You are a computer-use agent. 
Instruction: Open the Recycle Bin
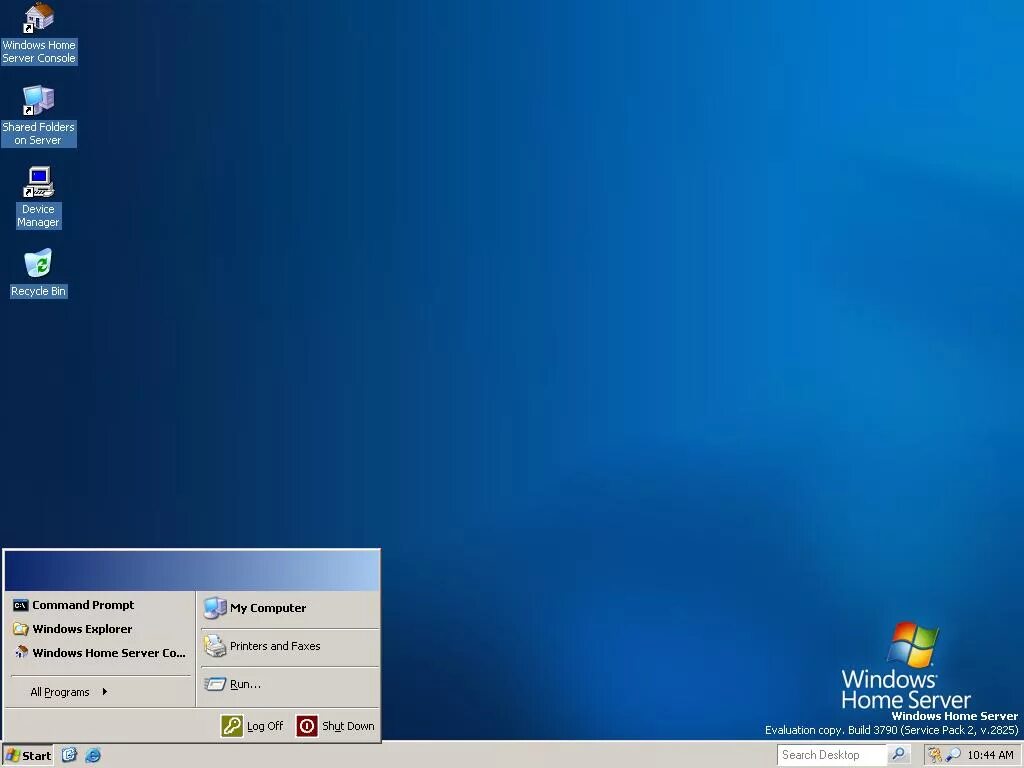pos(38,265)
